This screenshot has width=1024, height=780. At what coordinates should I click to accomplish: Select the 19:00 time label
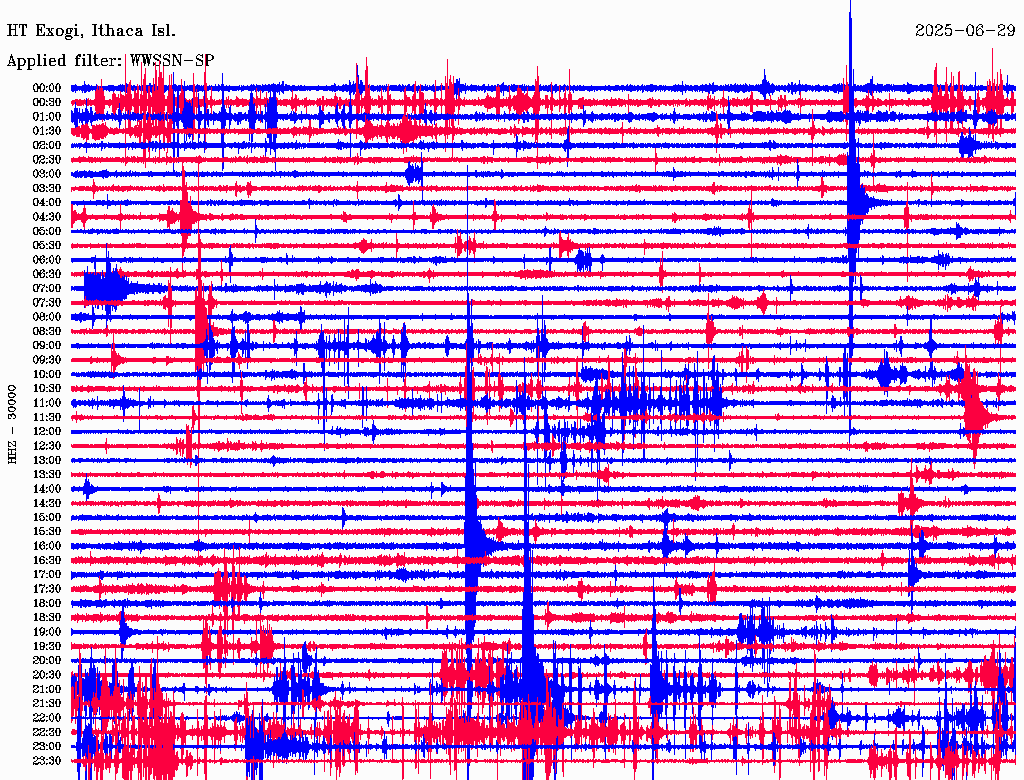pyautogui.click(x=47, y=632)
